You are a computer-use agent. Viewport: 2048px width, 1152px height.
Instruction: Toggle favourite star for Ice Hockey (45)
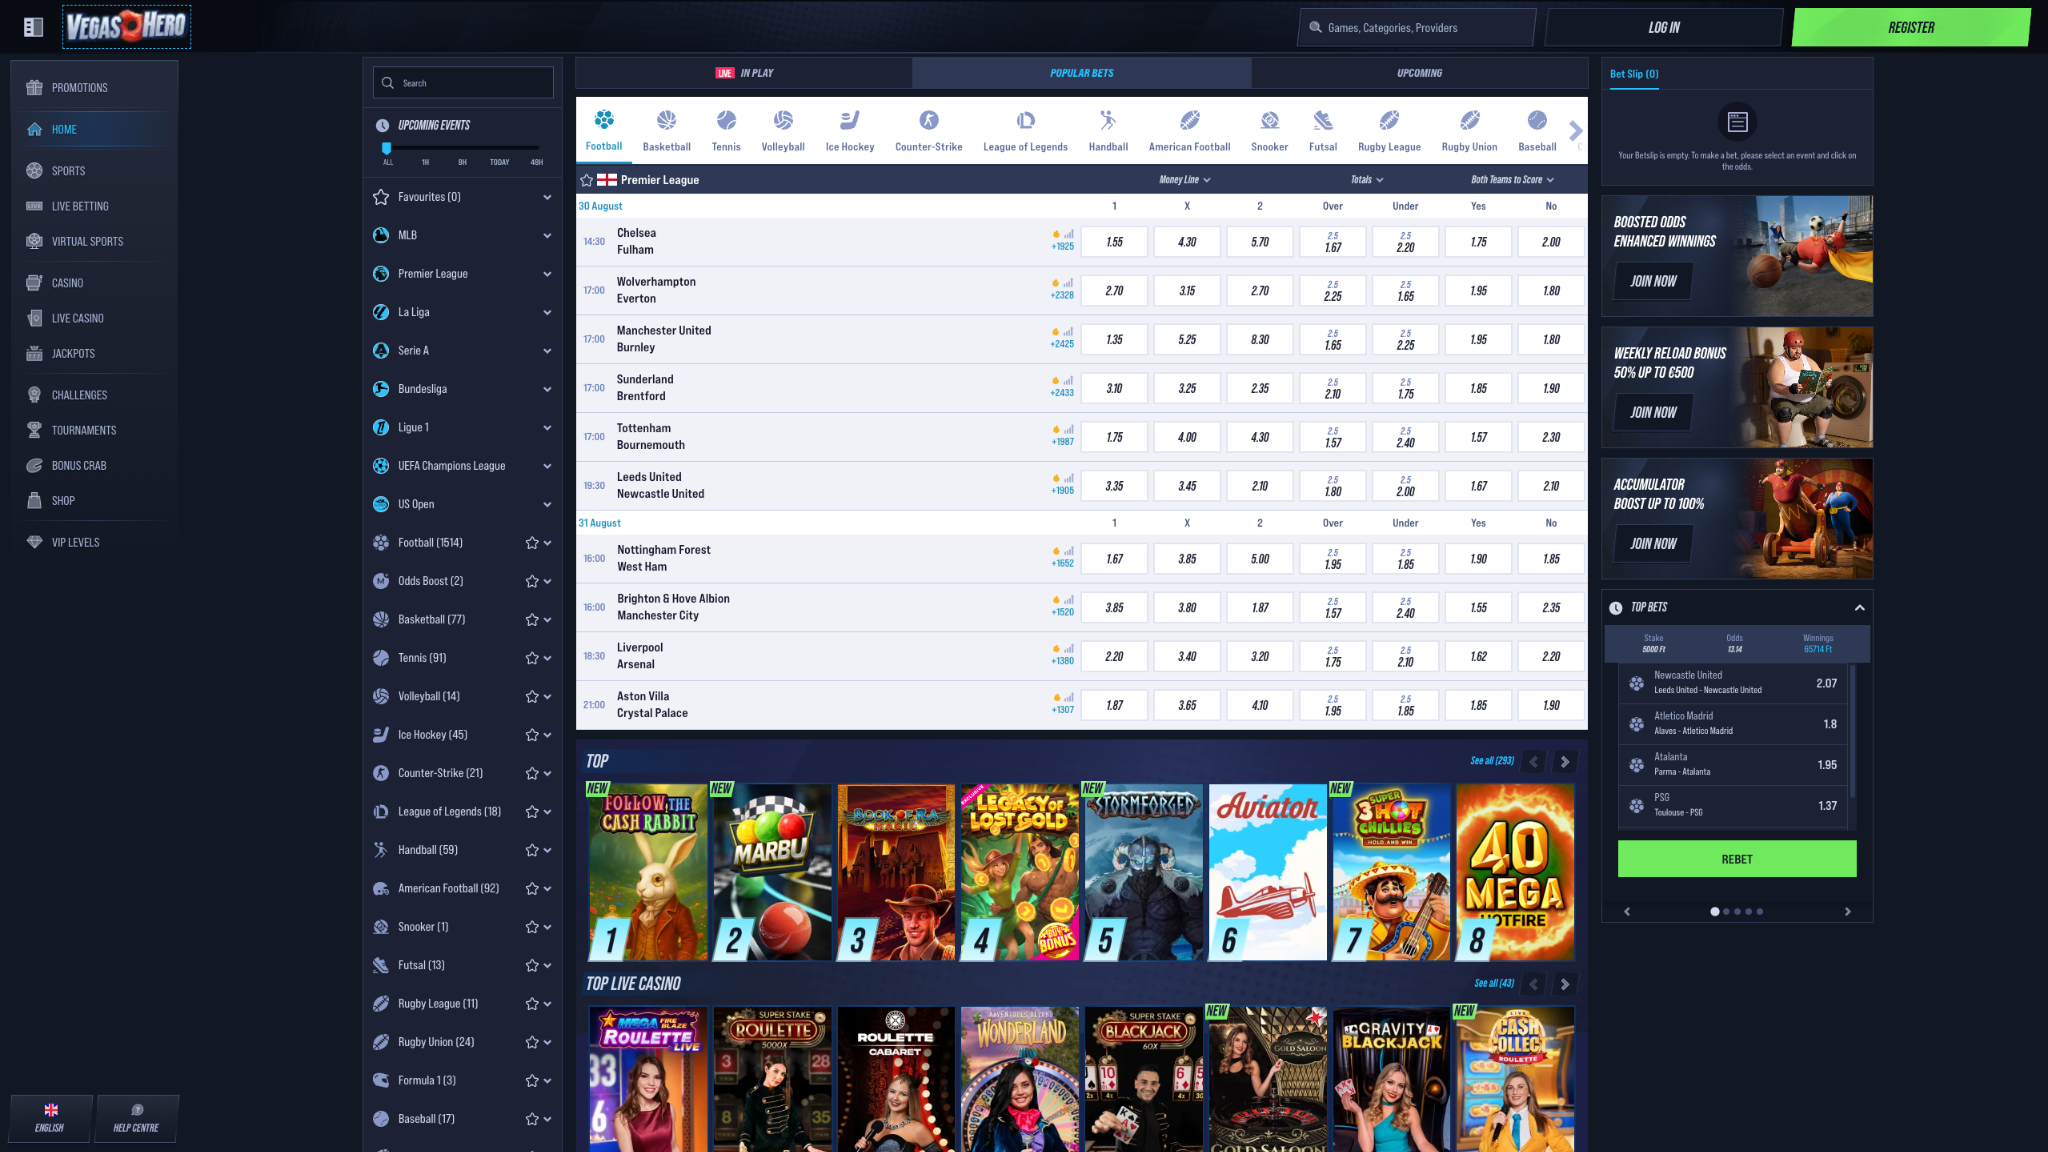point(532,735)
